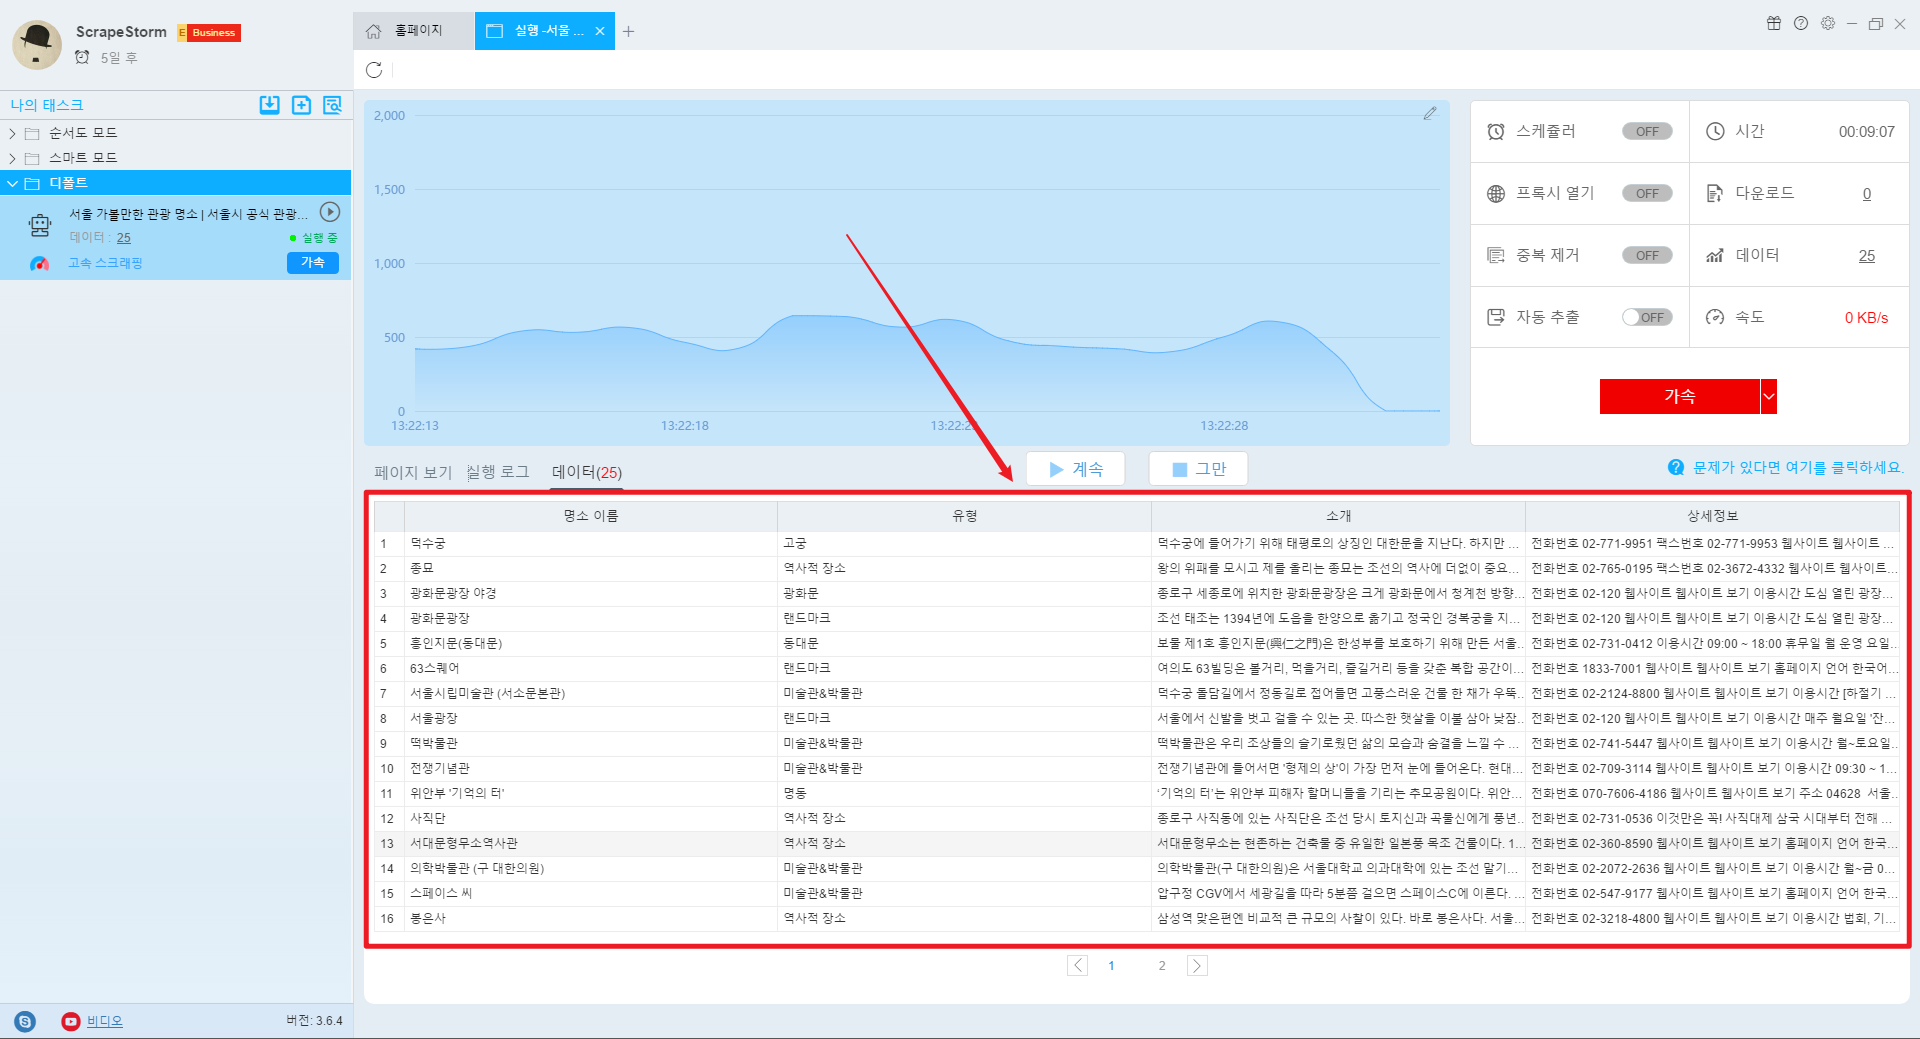
Task: Click the 고속 스크래핑 link
Action: coord(105,263)
